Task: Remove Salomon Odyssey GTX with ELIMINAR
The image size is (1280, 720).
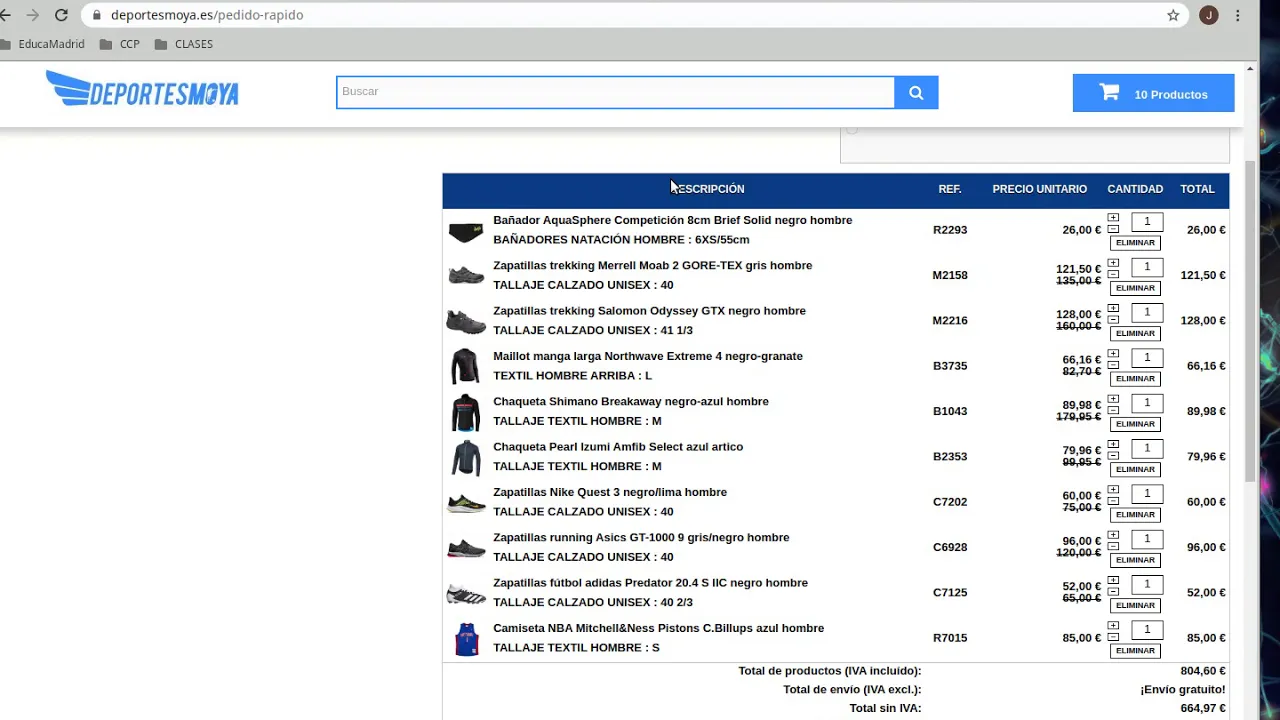Action: pyautogui.click(x=1135, y=333)
